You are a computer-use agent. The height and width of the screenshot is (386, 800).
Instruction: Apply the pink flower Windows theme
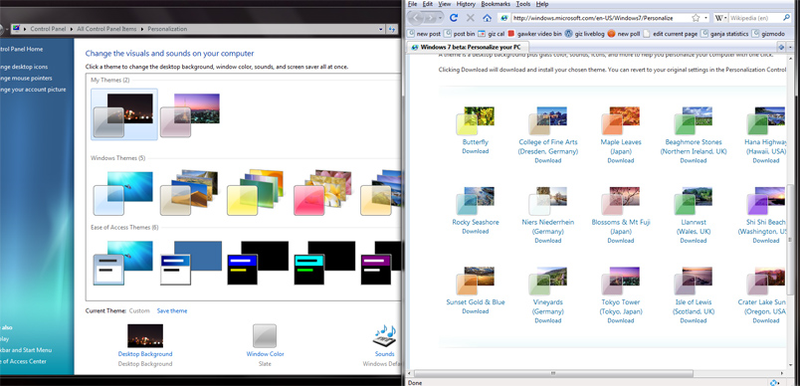(x=322, y=192)
